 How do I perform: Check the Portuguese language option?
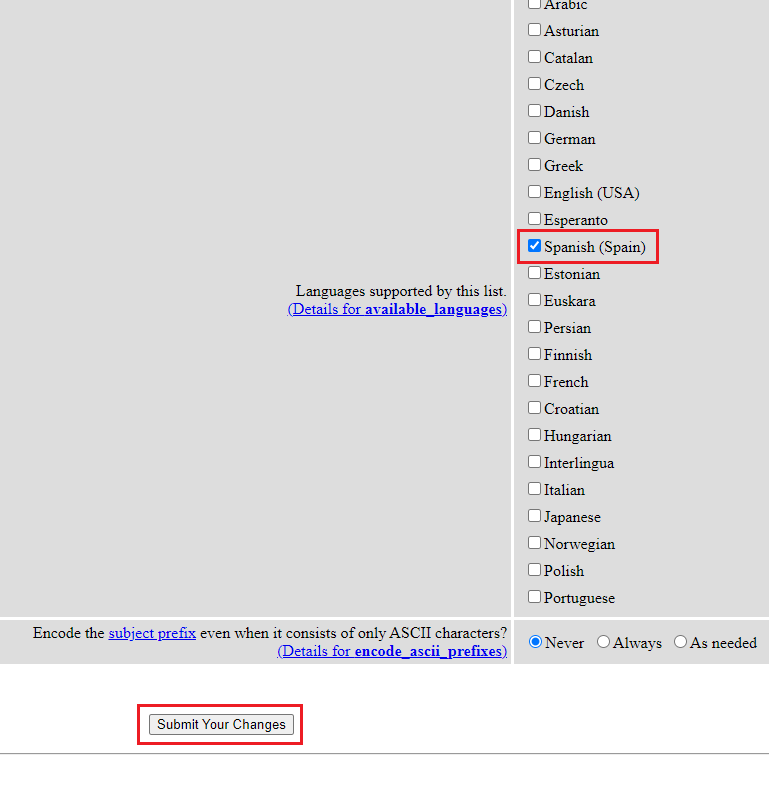pos(535,597)
